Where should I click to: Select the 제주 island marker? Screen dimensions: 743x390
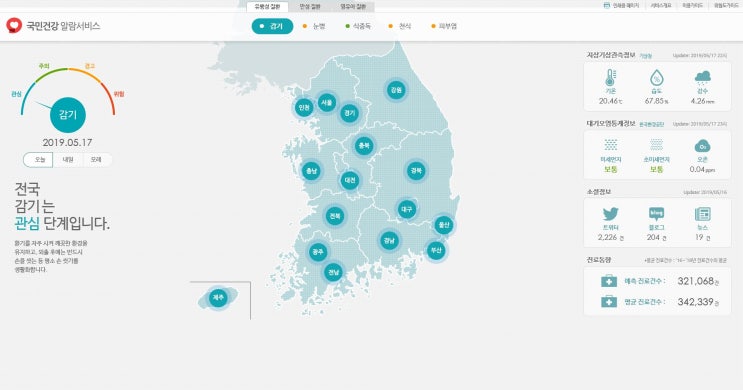(218, 298)
